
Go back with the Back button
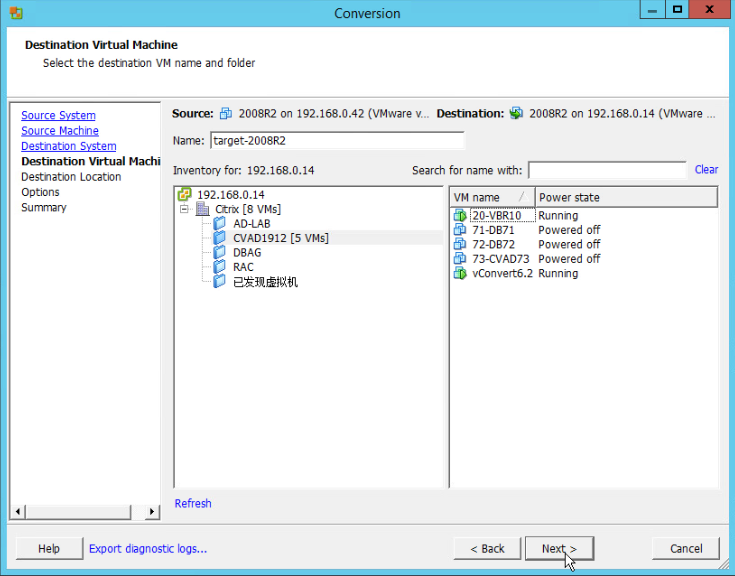tap(487, 549)
